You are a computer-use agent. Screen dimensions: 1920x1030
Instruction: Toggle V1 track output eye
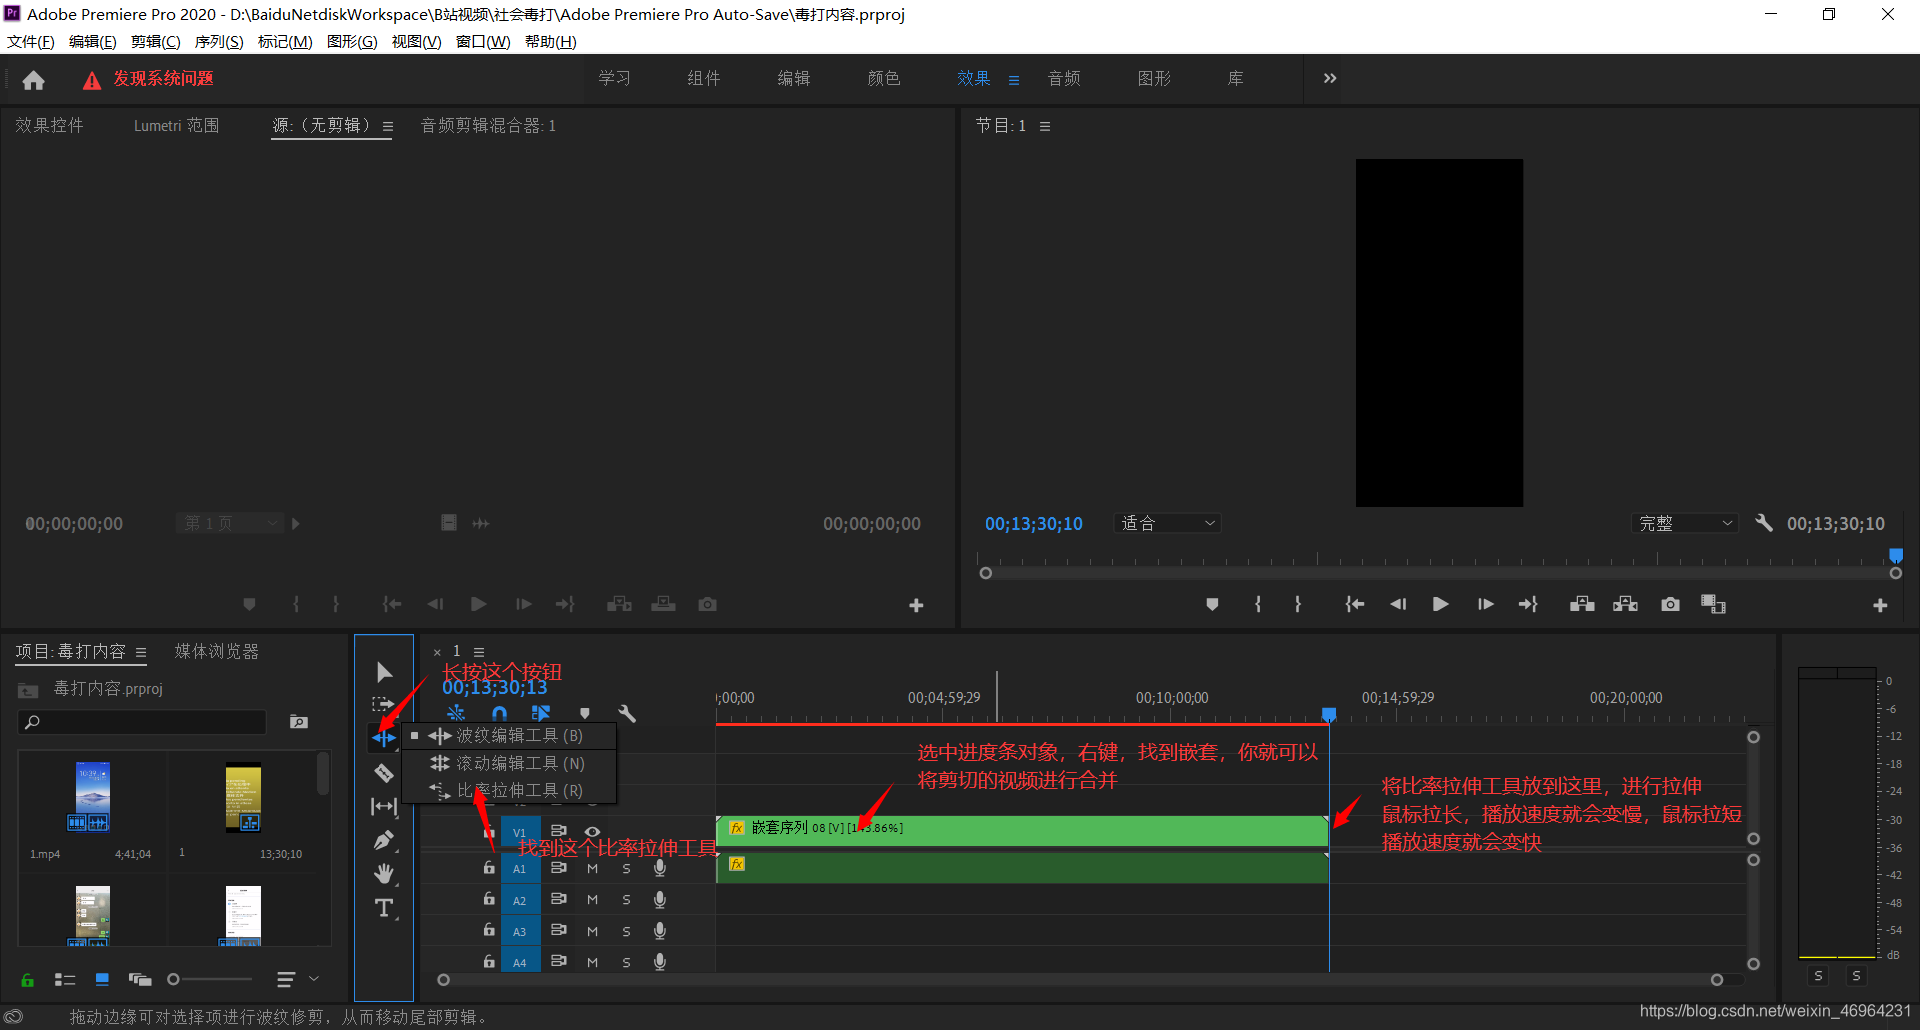(x=592, y=831)
